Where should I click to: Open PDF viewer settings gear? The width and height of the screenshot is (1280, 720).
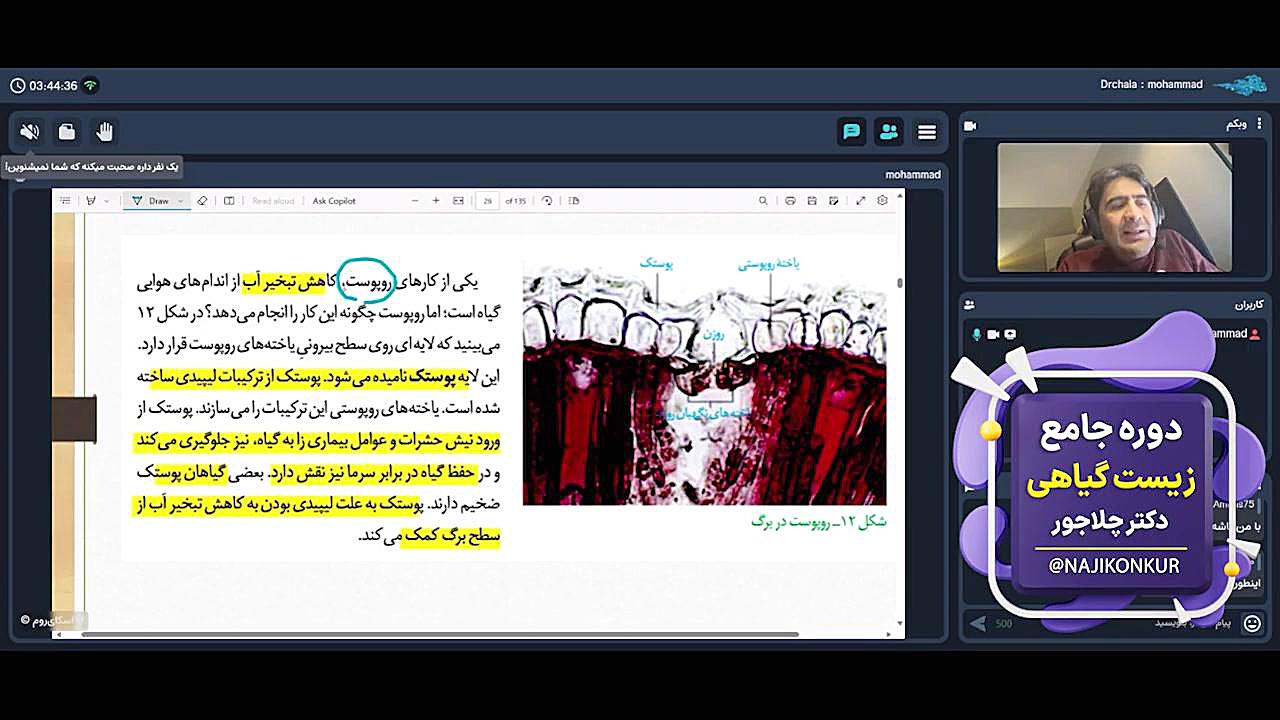(882, 201)
